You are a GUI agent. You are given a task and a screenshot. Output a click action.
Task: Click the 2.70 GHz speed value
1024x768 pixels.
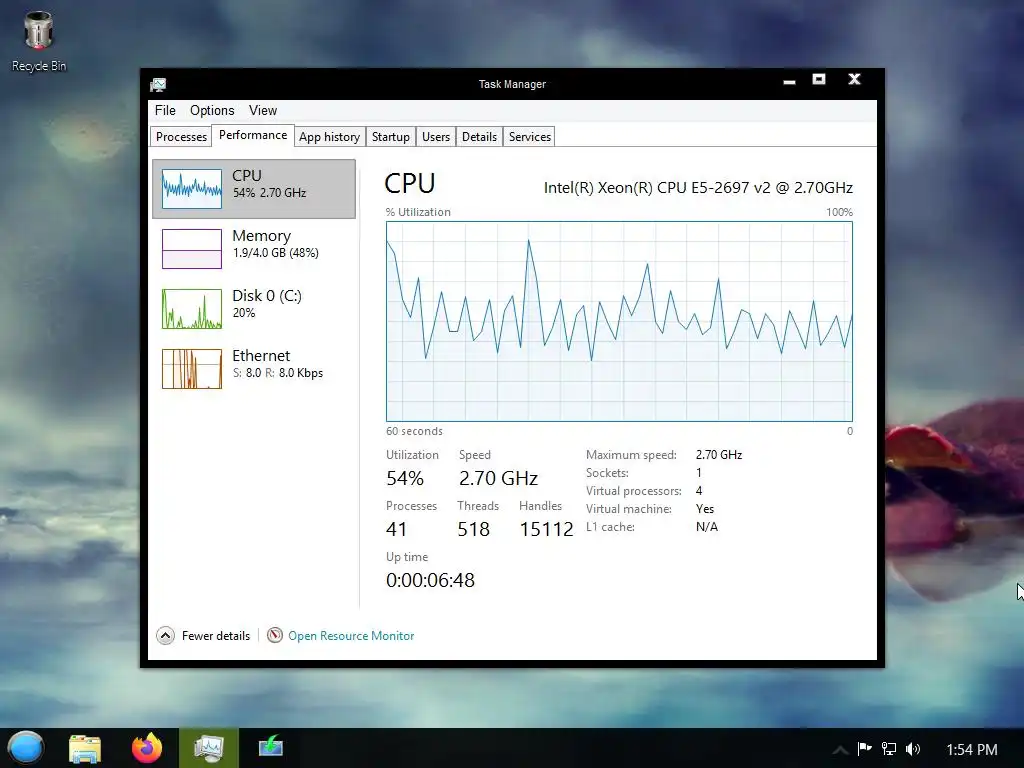point(498,479)
